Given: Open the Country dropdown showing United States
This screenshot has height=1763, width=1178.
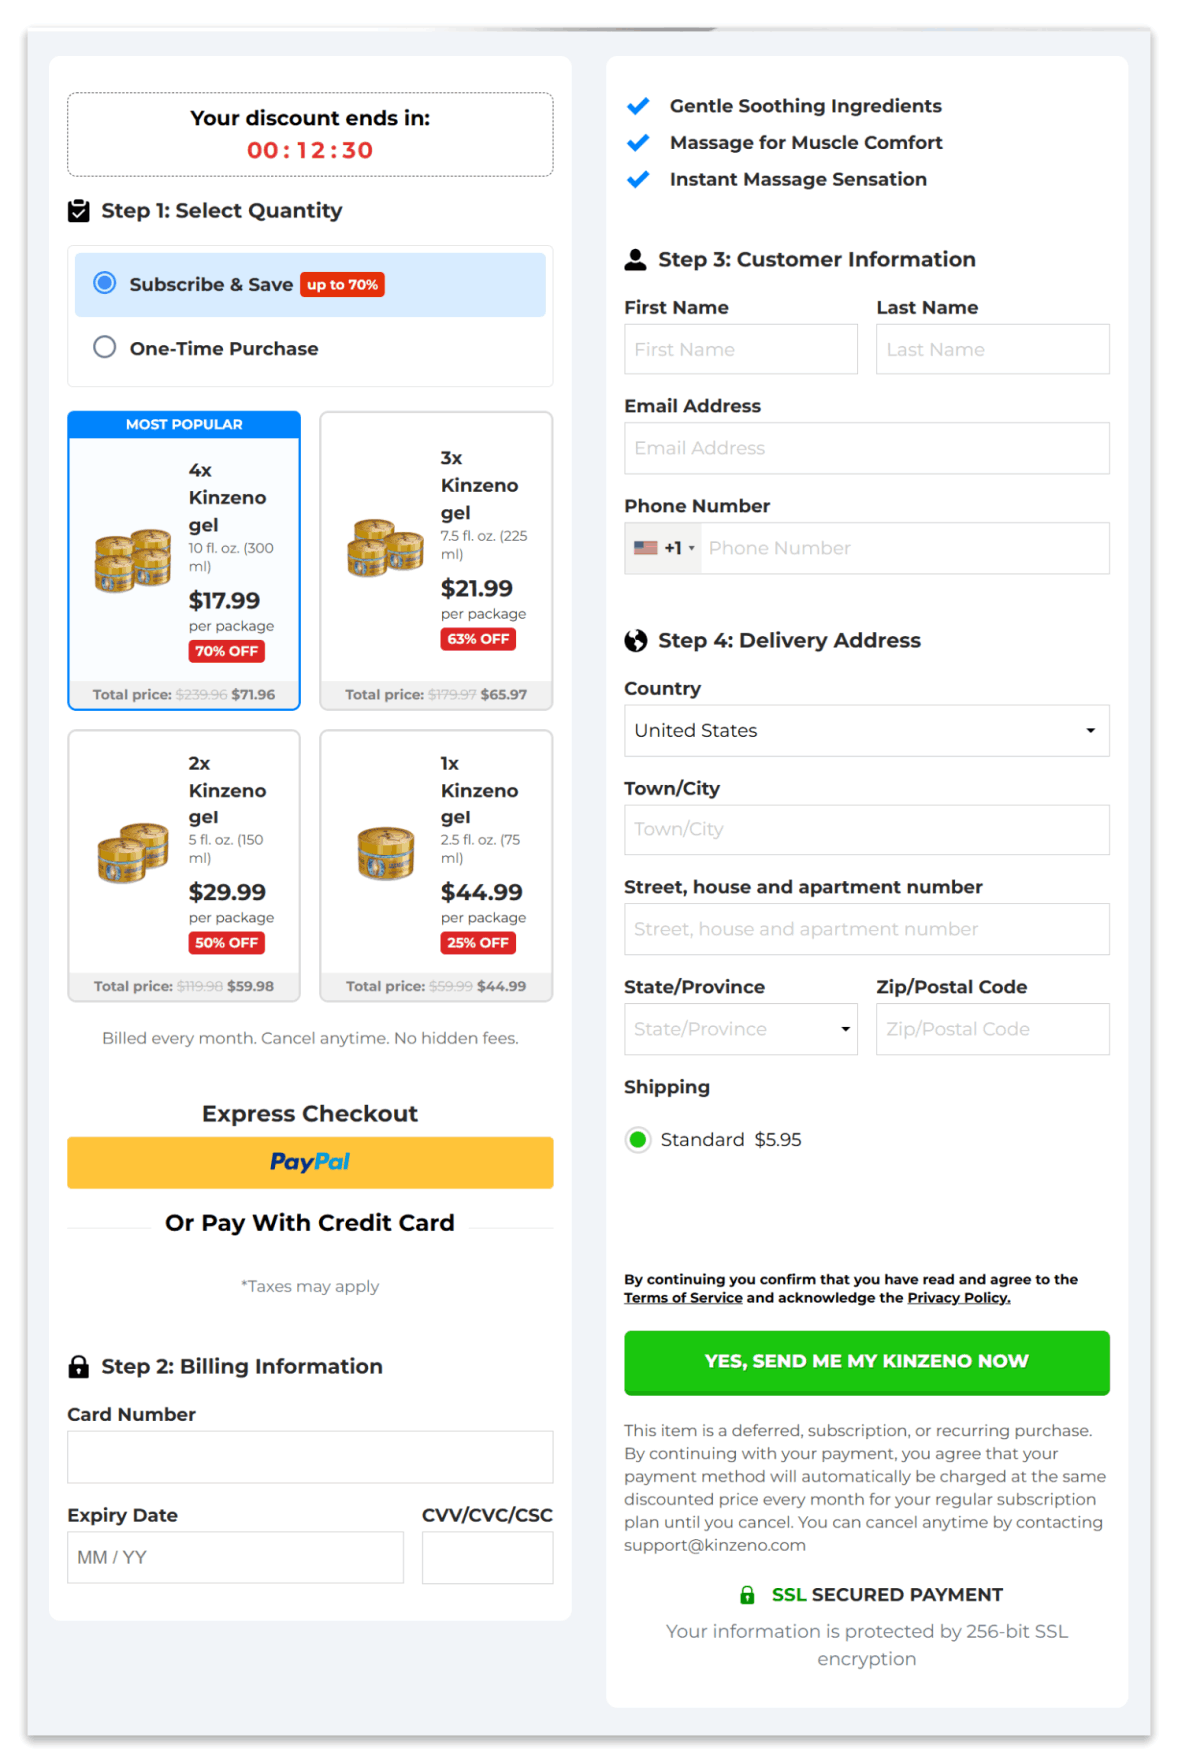Looking at the screenshot, I should click(867, 731).
